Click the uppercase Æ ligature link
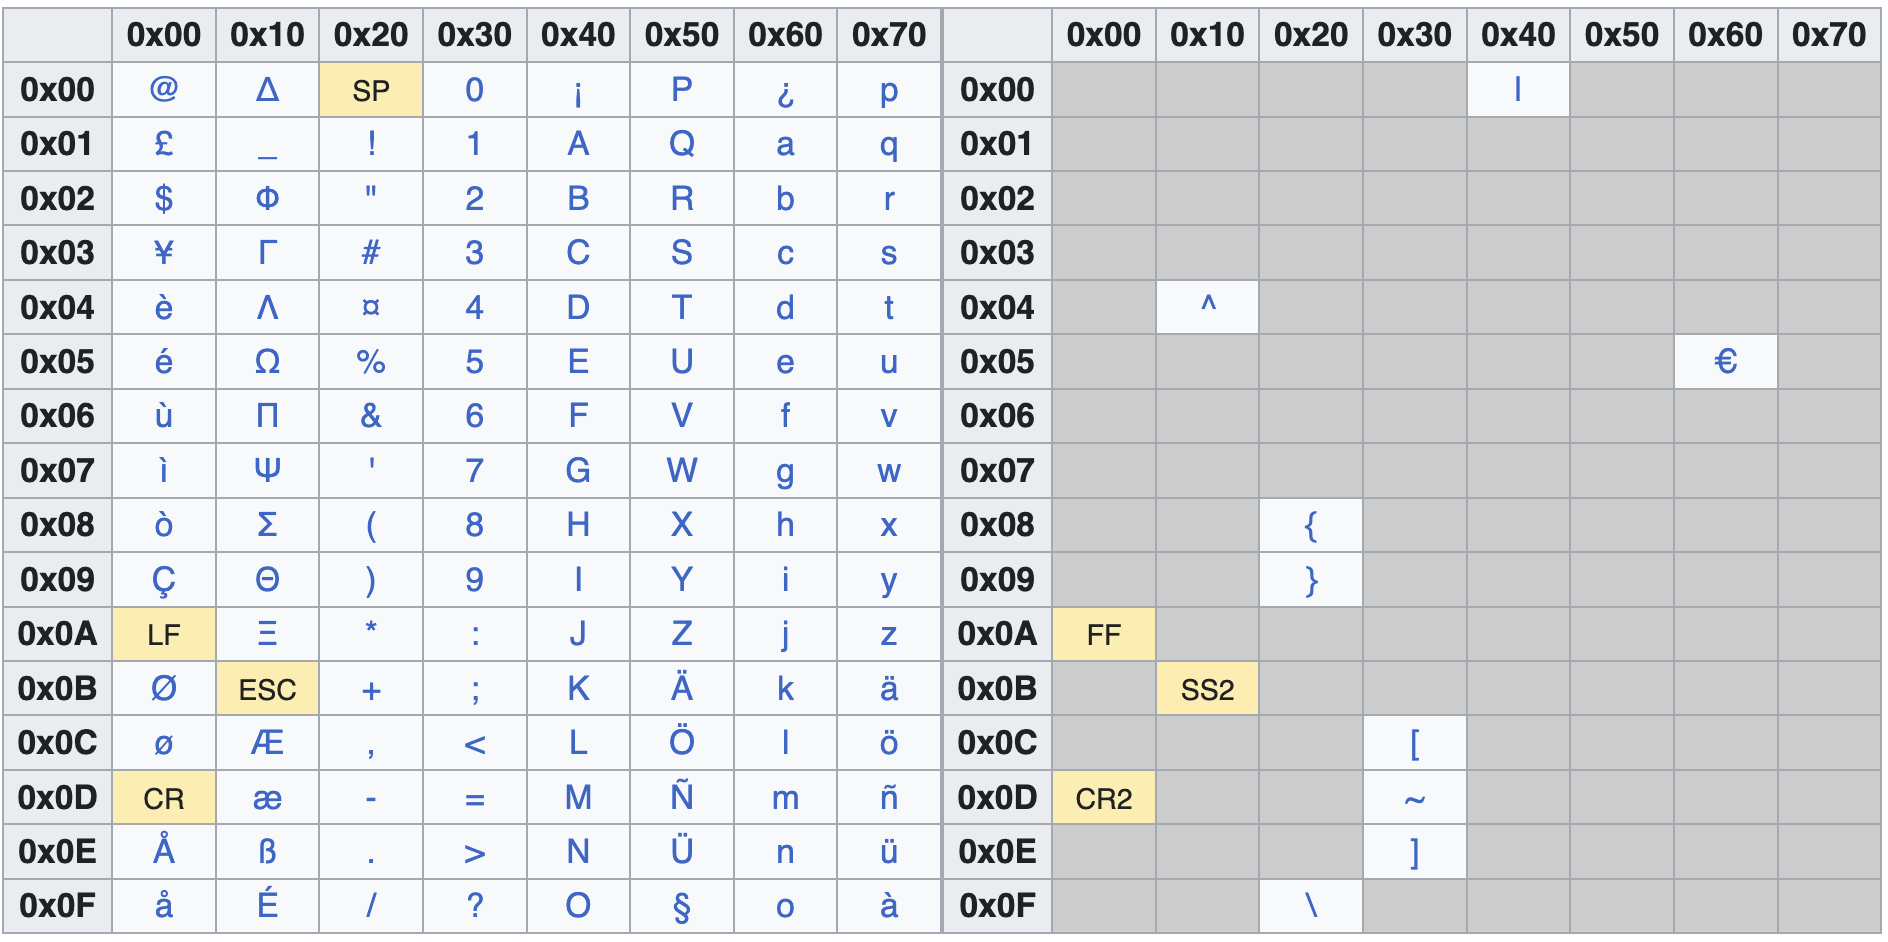1888x942 pixels. coord(267,743)
